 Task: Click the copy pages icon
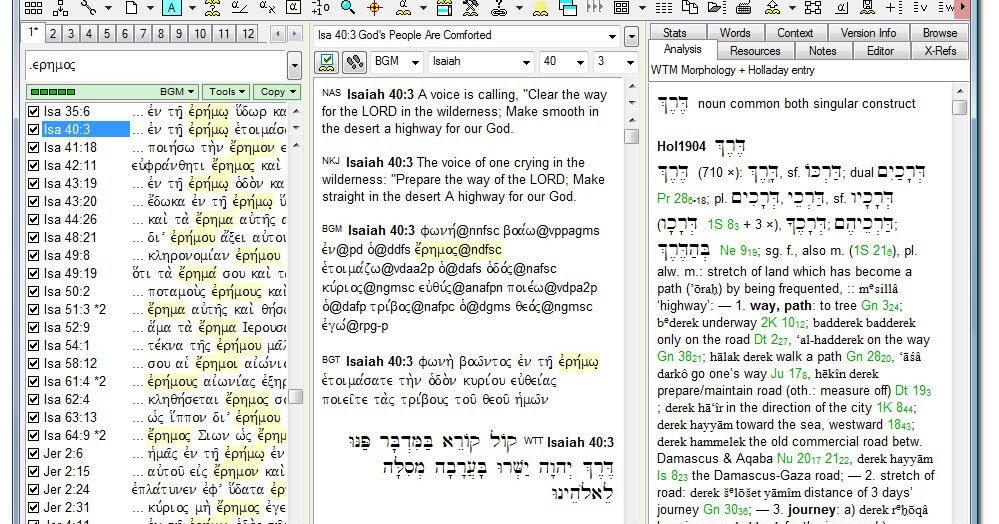click(x=689, y=8)
